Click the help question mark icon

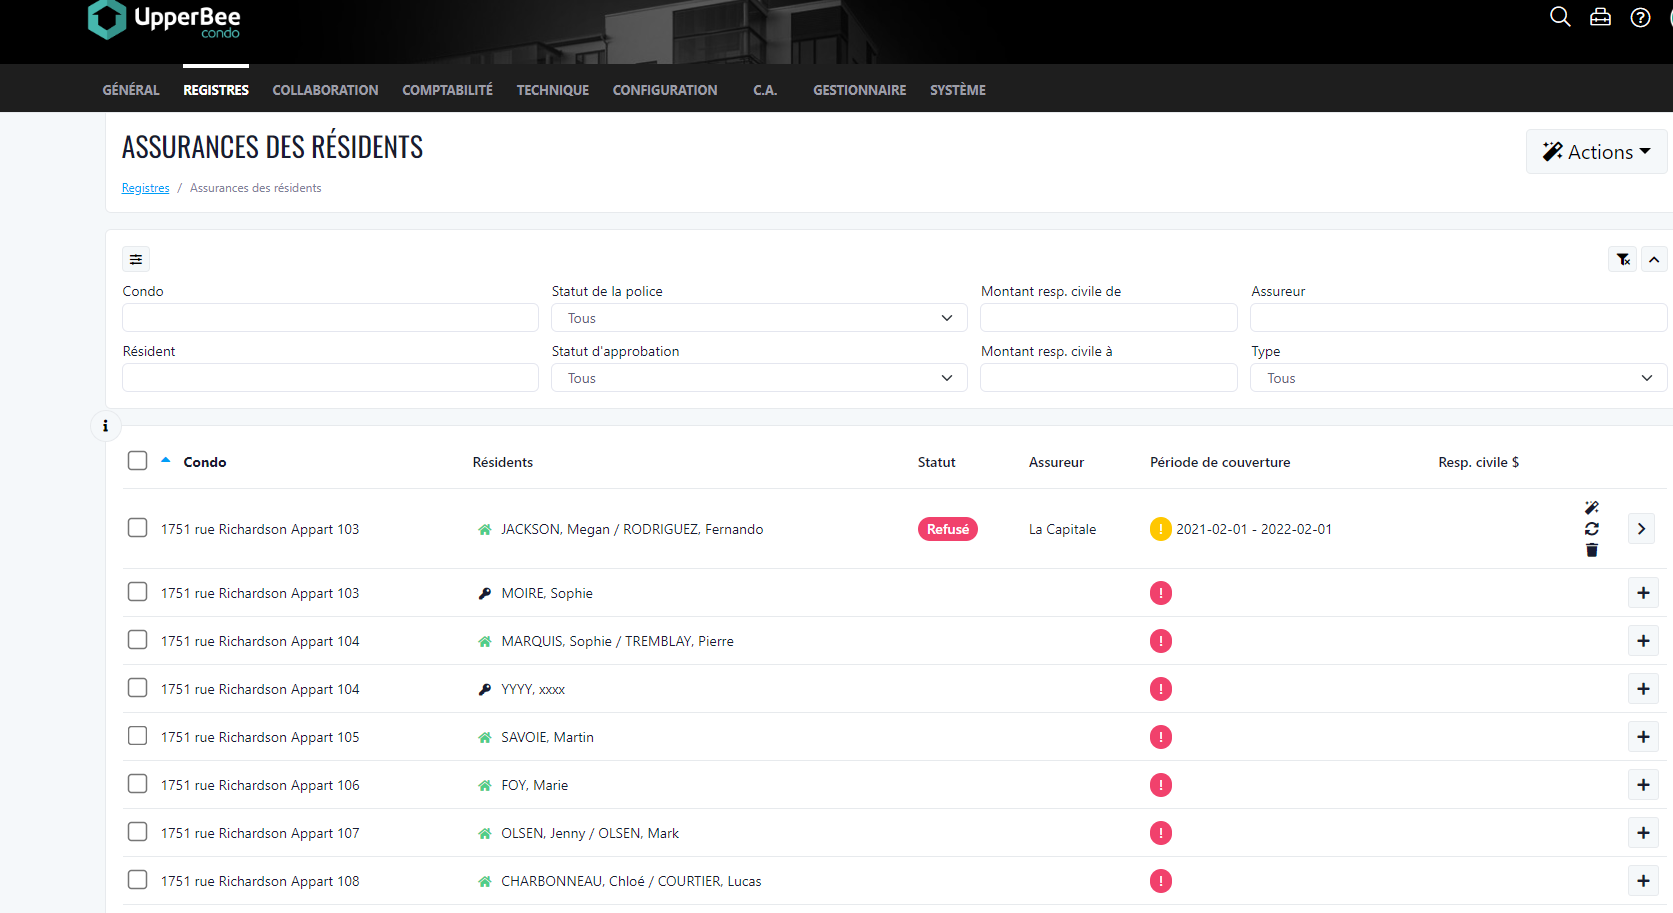(x=1640, y=17)
